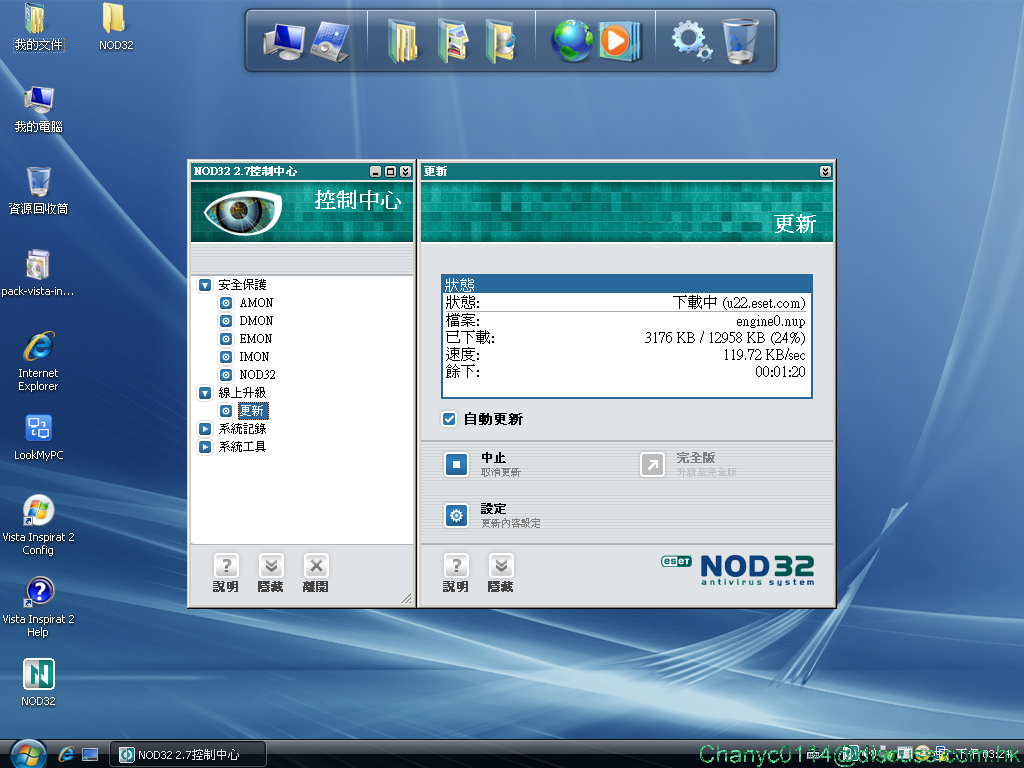The image size is (1024, 768).
Task: Launch Internet Explorer from quick launch
Action: tap(66, 754)
